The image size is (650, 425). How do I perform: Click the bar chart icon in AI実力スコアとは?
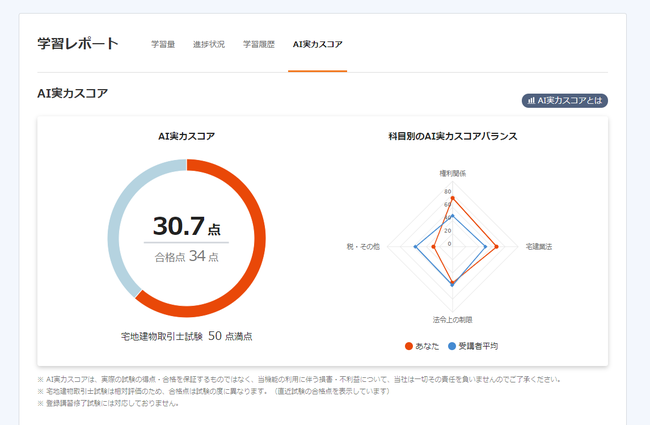point(531,101)
